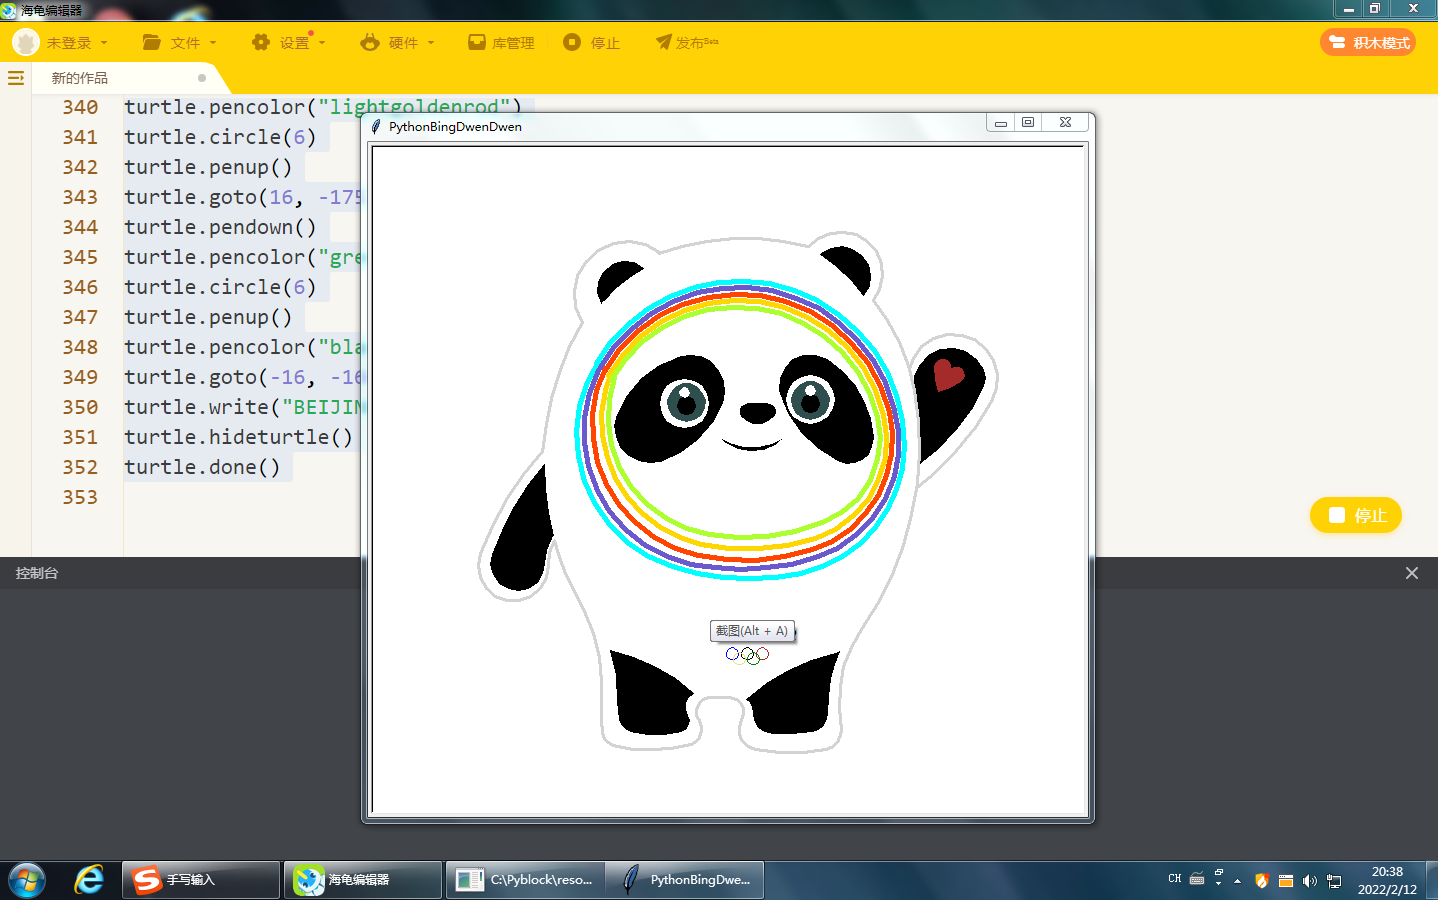Click the Olympic rings on the panda's belly
1438x900 pixels.
(x=748, y=655)
